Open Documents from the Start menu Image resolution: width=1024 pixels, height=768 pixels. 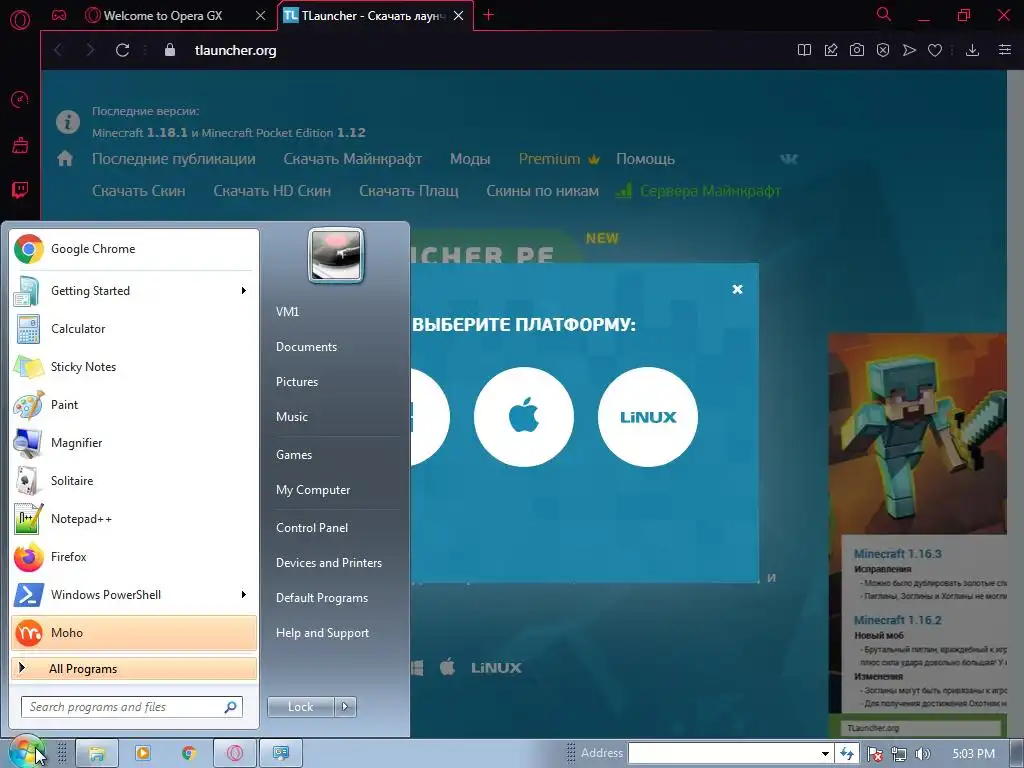point(306,347)
